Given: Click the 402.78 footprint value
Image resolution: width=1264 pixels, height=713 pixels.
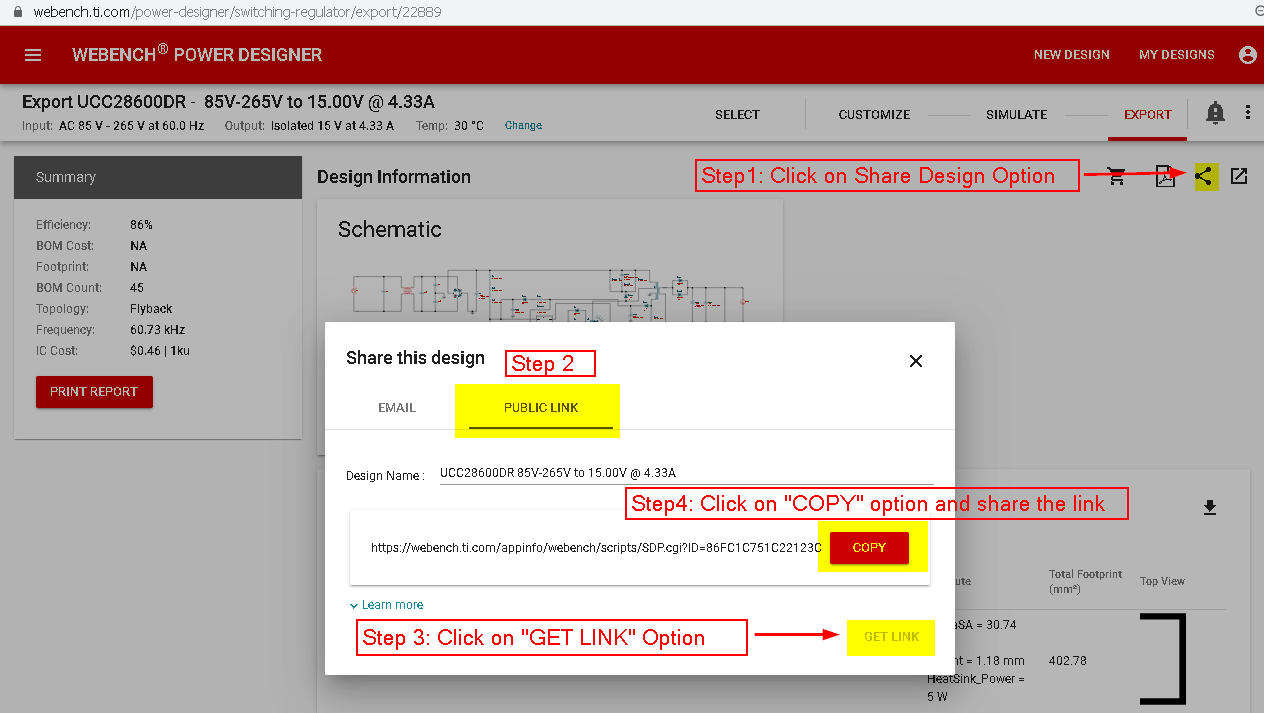Looking at the screenshot, I should click(1068, 661).
